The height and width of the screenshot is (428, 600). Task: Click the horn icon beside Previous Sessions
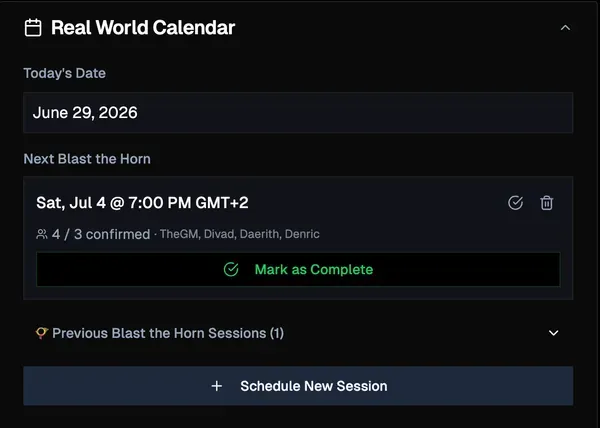[x=41, y=333]
